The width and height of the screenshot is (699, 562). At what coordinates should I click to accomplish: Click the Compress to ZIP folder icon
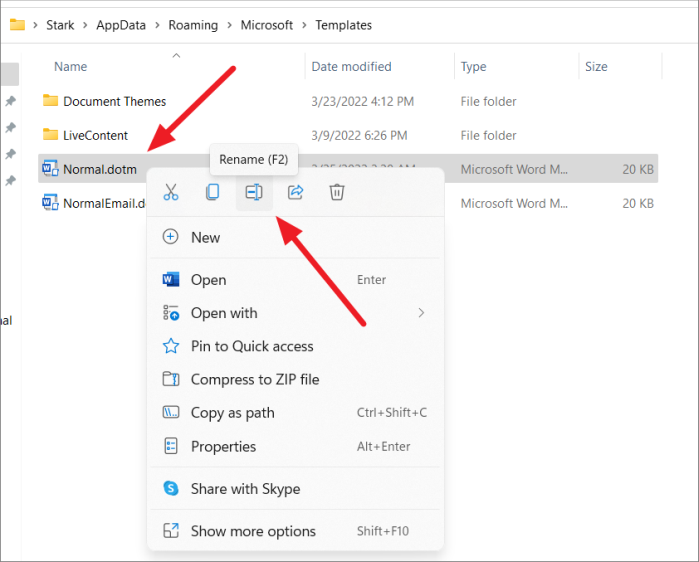coord(171,379)
